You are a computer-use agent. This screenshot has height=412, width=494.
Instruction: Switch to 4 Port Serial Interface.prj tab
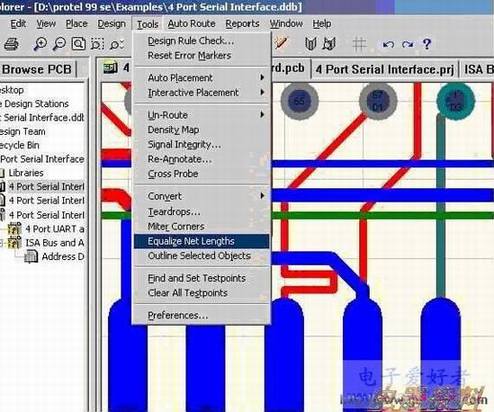[385, 69]
